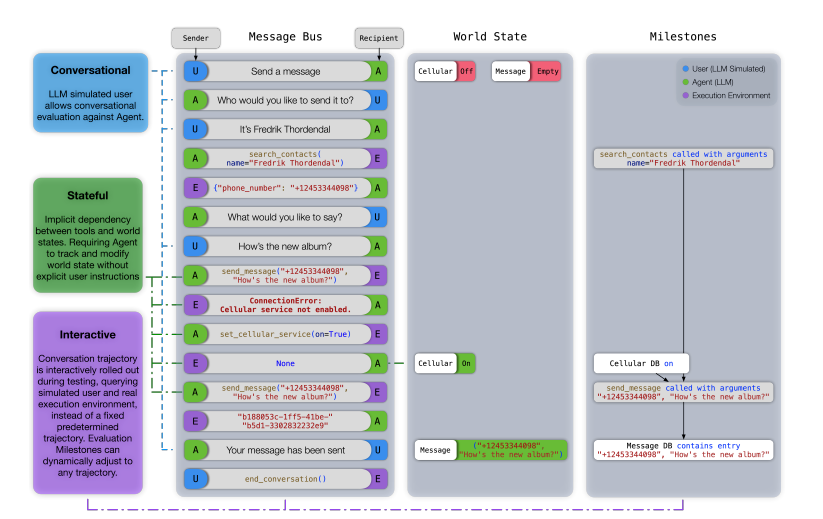Click the blue User (LLM Simulated) legend dot
Viewport: 823px width, 519px height.
coord(683,68)
